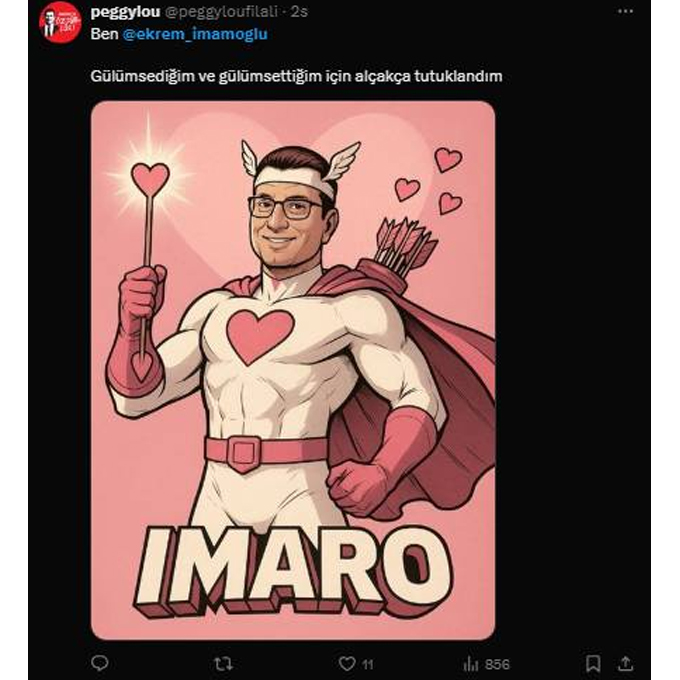
Task: Open the reply speech bubble icon
Action: click(x=100, y=663)
